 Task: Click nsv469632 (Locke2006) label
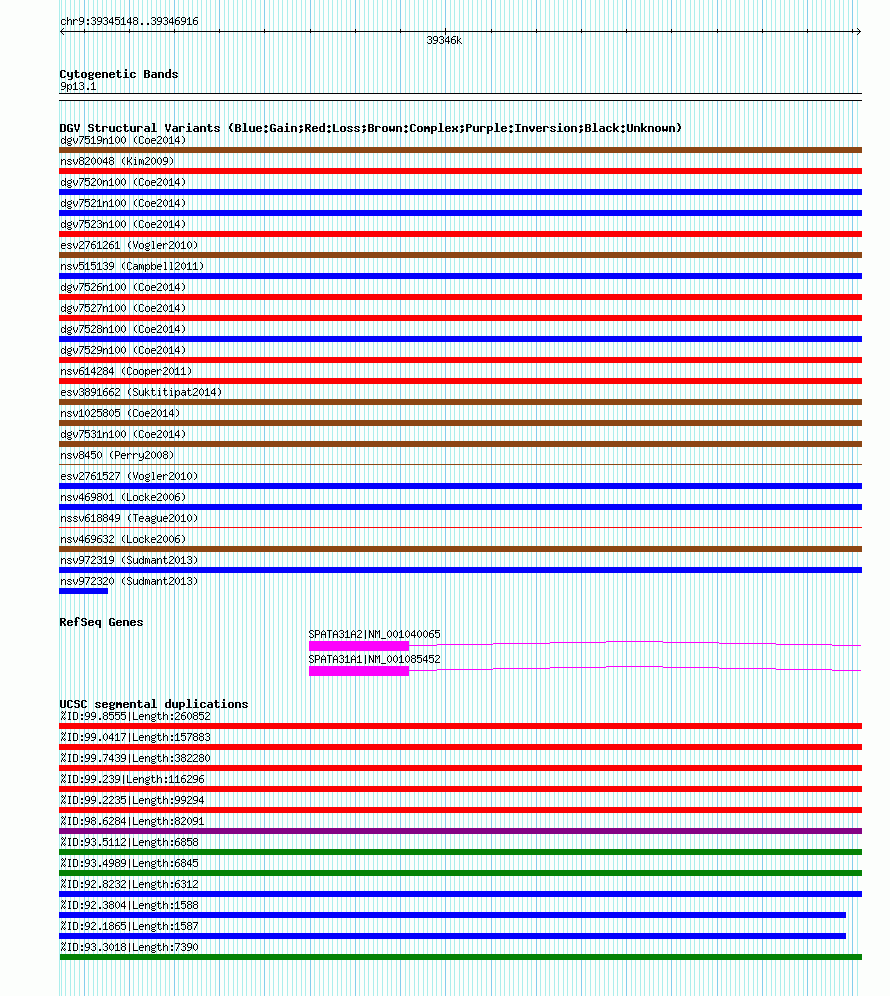pyautogui.click(x=123, y=539)
